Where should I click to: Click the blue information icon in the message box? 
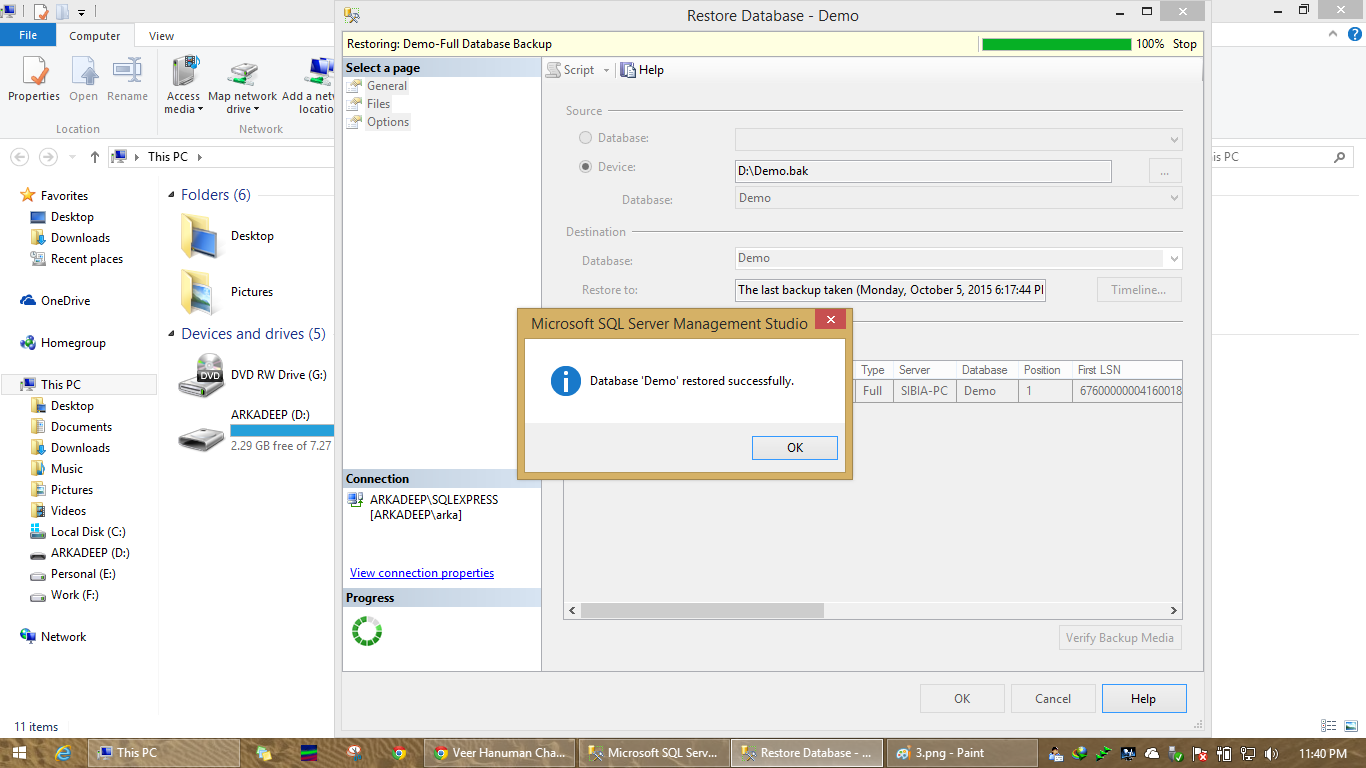tap(565, 381)
